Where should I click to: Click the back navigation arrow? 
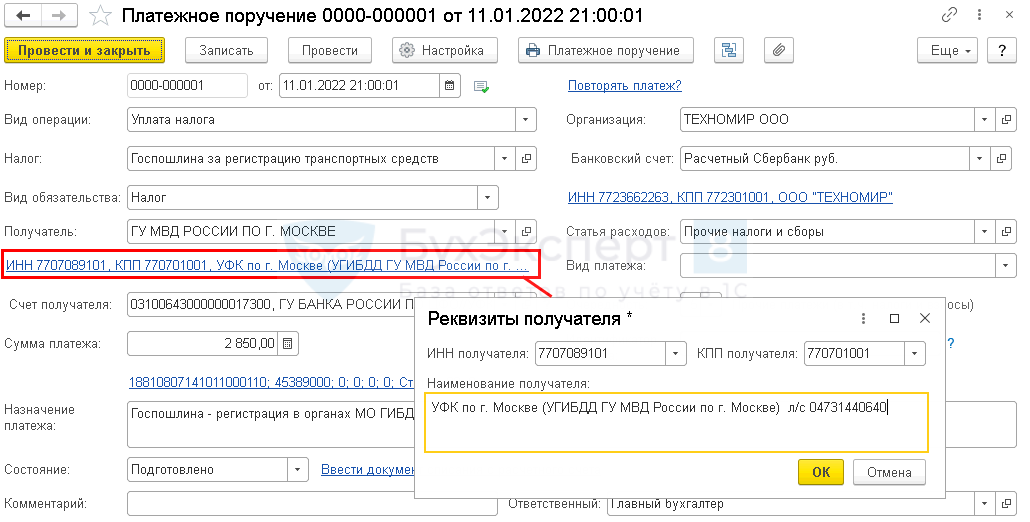tap(23, 16)
